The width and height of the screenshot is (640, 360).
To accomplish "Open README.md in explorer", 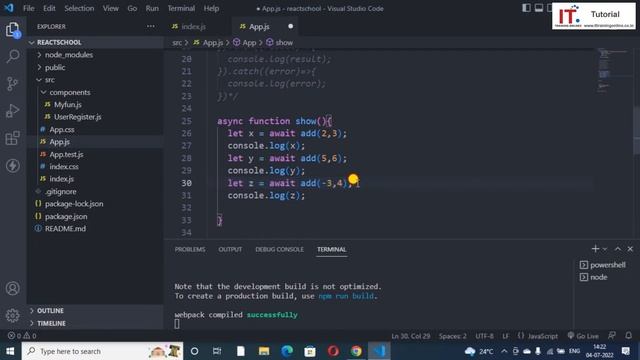I will pos(95,229).
